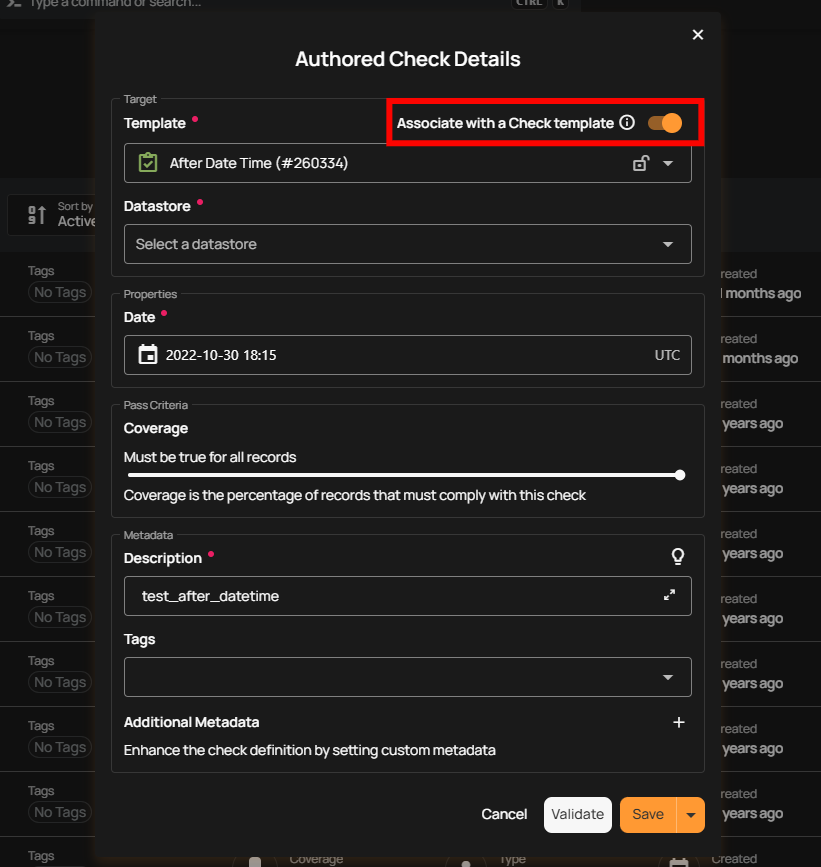Click the clipboard check icon in Template field
This screenshot has height=867, width=821.
(148, 163)
